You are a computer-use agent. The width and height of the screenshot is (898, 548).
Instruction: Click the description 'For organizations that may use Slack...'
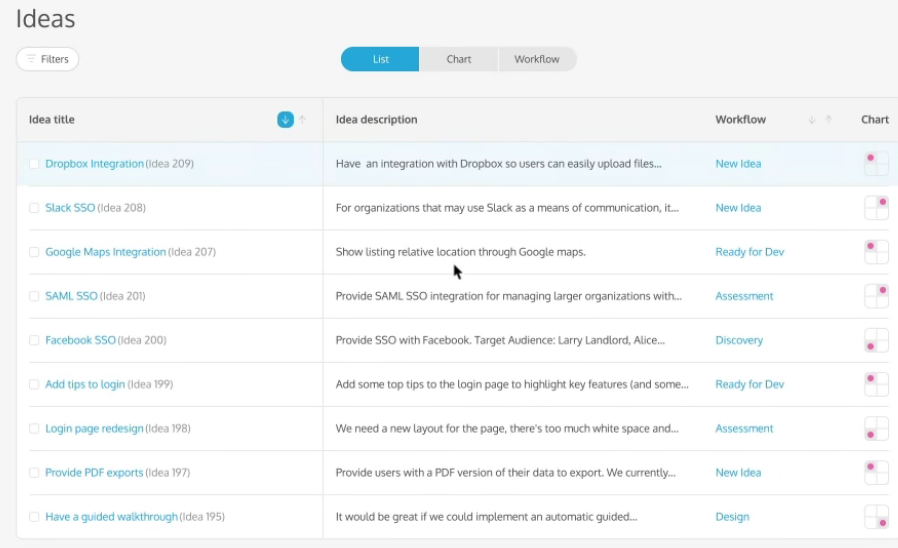click(x=507, y=208)
